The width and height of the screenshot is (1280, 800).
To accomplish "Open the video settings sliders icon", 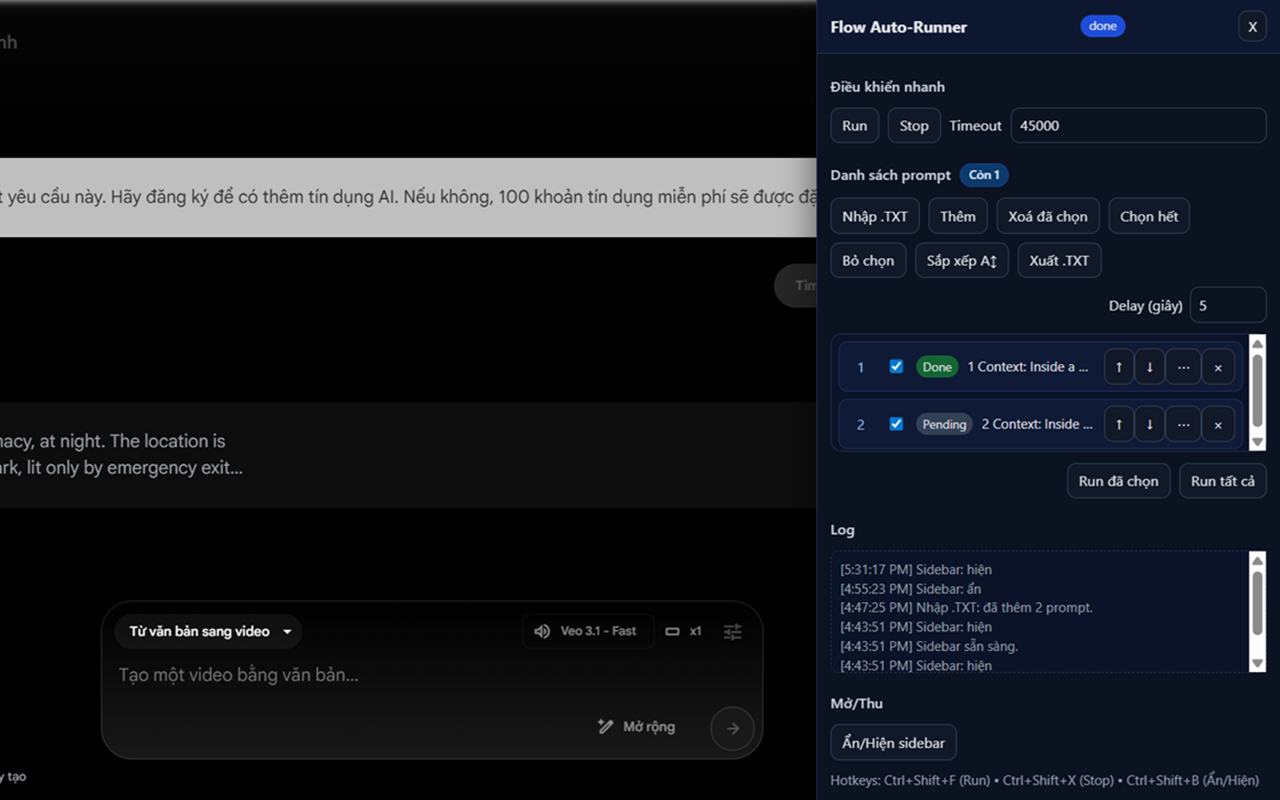I will click(733, 631).
